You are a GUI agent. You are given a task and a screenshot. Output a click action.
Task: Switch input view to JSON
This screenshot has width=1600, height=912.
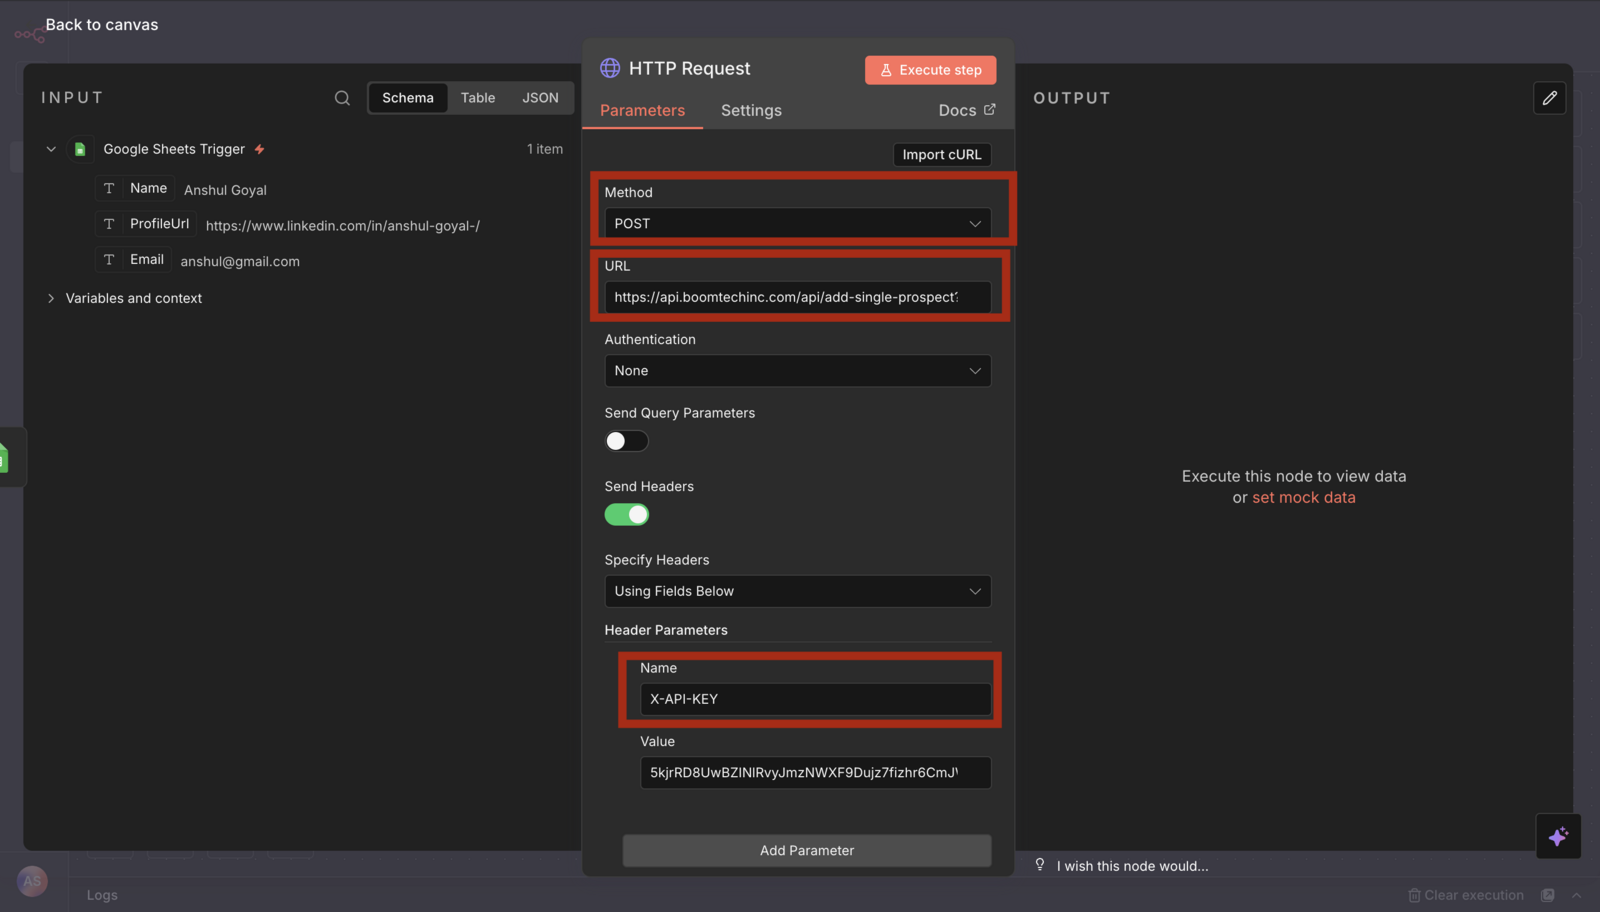[540, 98]
